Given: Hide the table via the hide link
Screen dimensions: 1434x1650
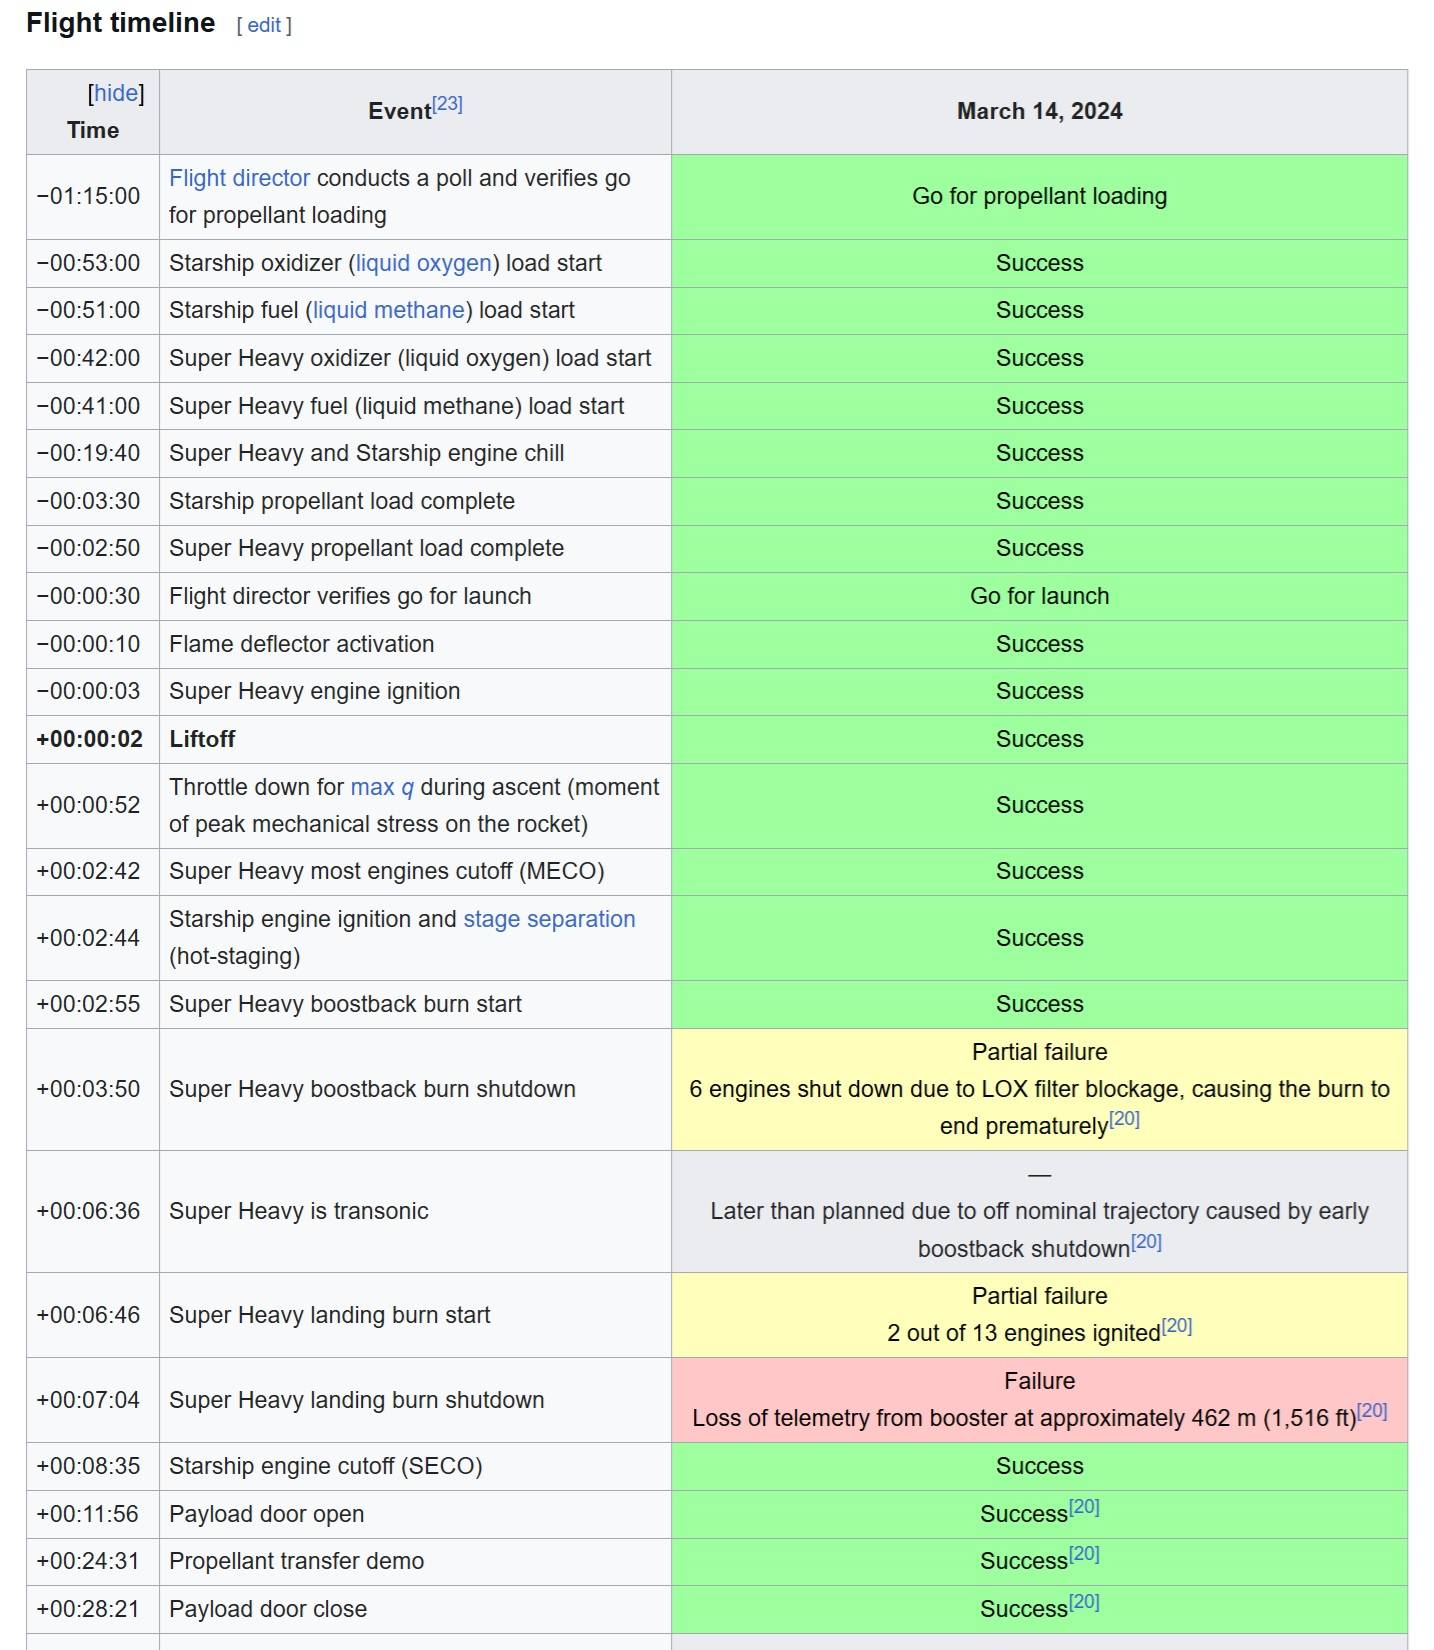Looking at the screenshot, I should [x=116, y=93].
